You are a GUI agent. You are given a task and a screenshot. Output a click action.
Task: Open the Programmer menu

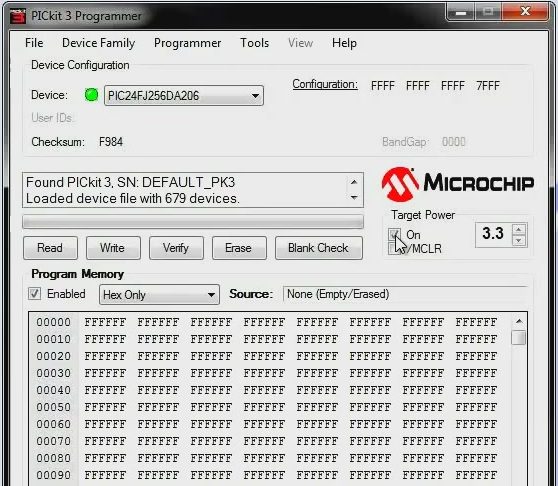coord(188,43)
